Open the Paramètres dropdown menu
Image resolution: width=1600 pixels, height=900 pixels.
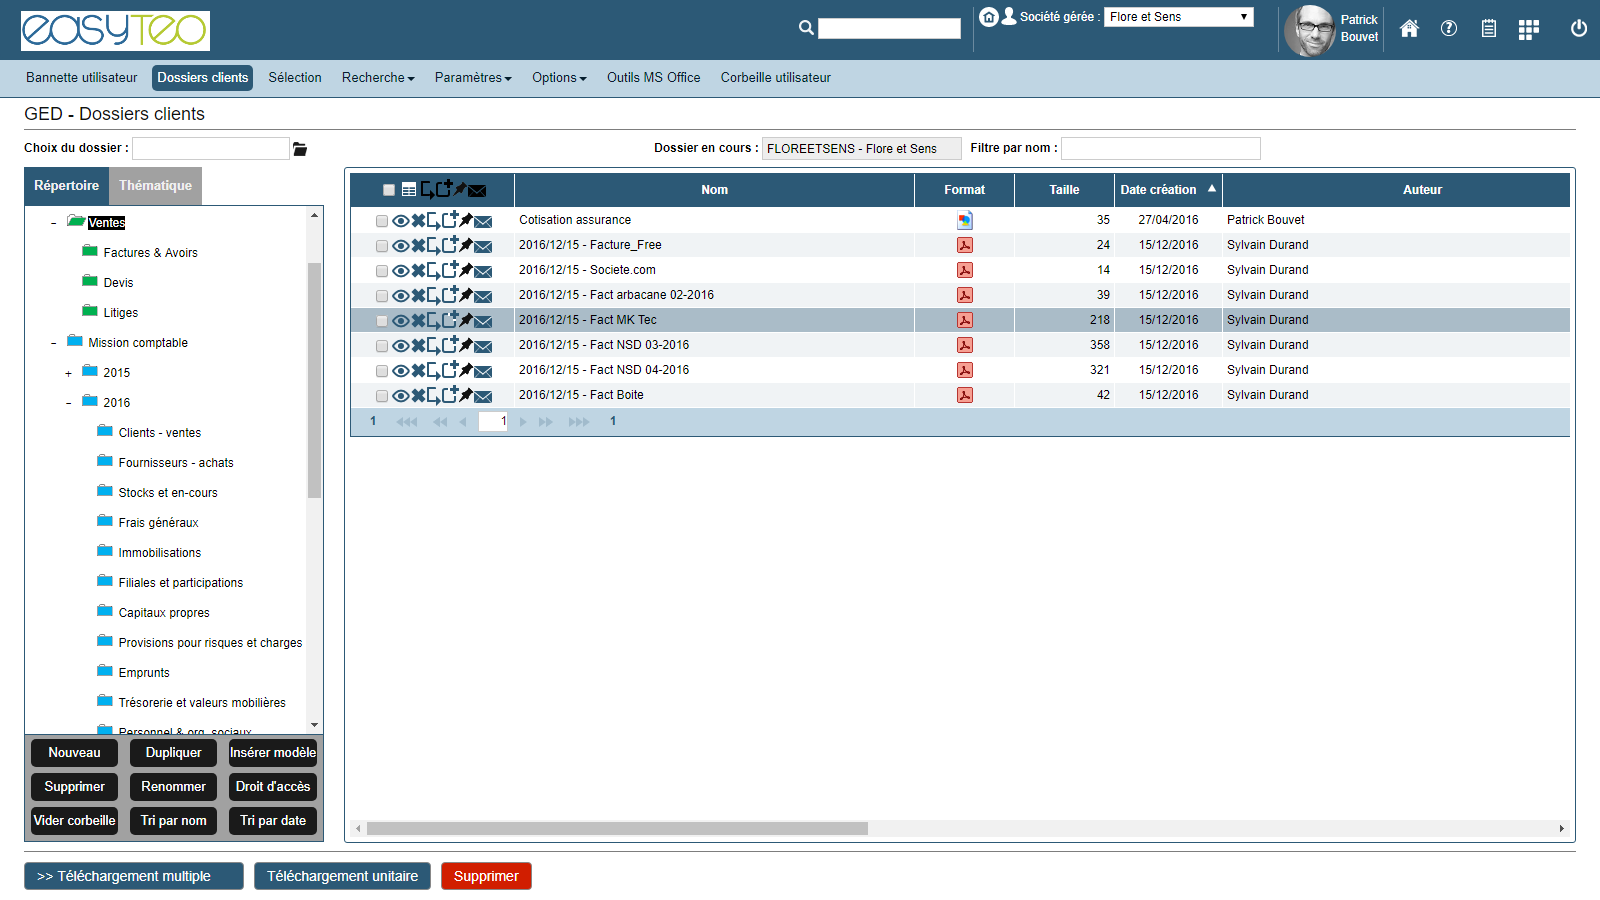point(472,78)
